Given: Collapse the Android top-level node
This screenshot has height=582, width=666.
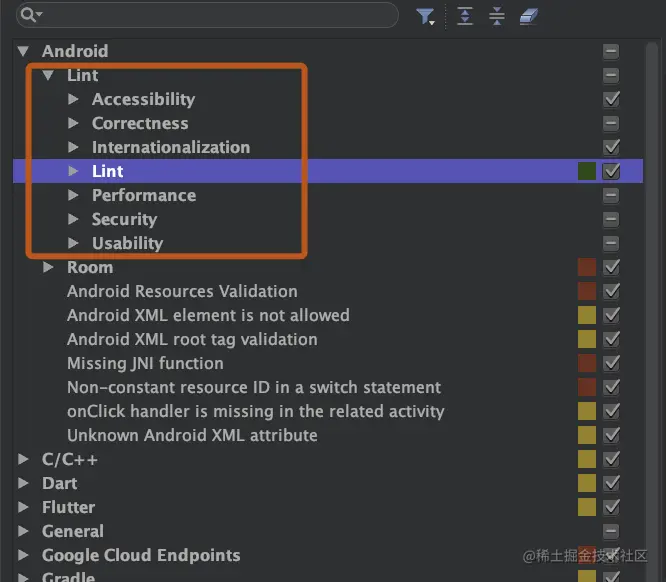Looking at the screenshot, I should click(x=23, y=51).
